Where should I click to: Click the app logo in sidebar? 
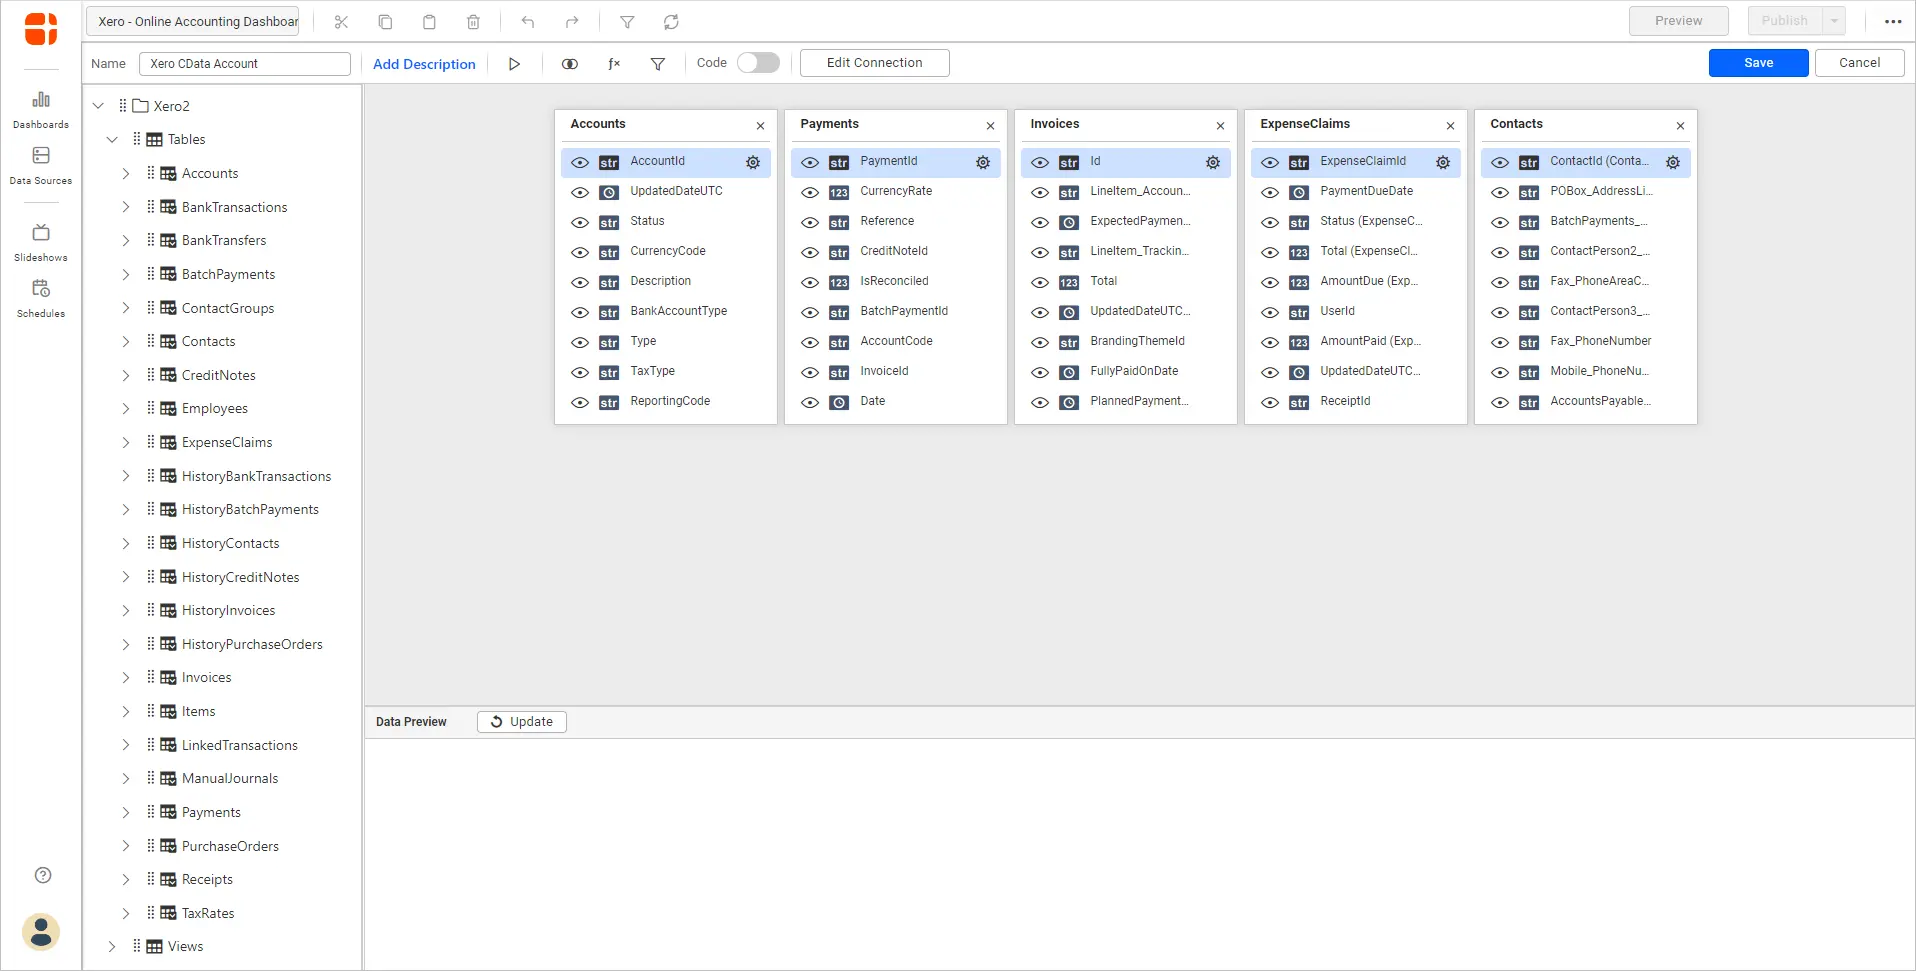pos(41,29)
